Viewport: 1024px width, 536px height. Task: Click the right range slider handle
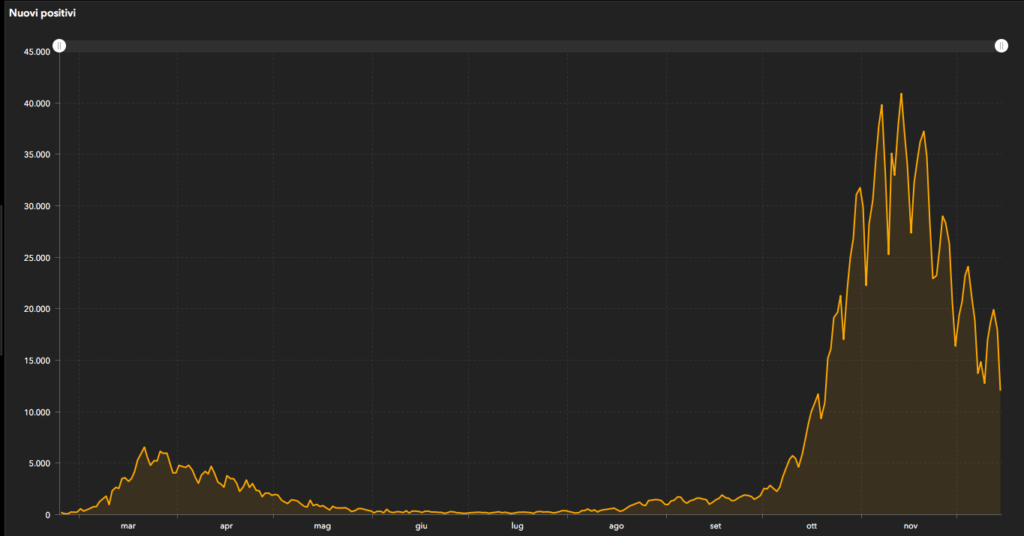pos(1001,46)
